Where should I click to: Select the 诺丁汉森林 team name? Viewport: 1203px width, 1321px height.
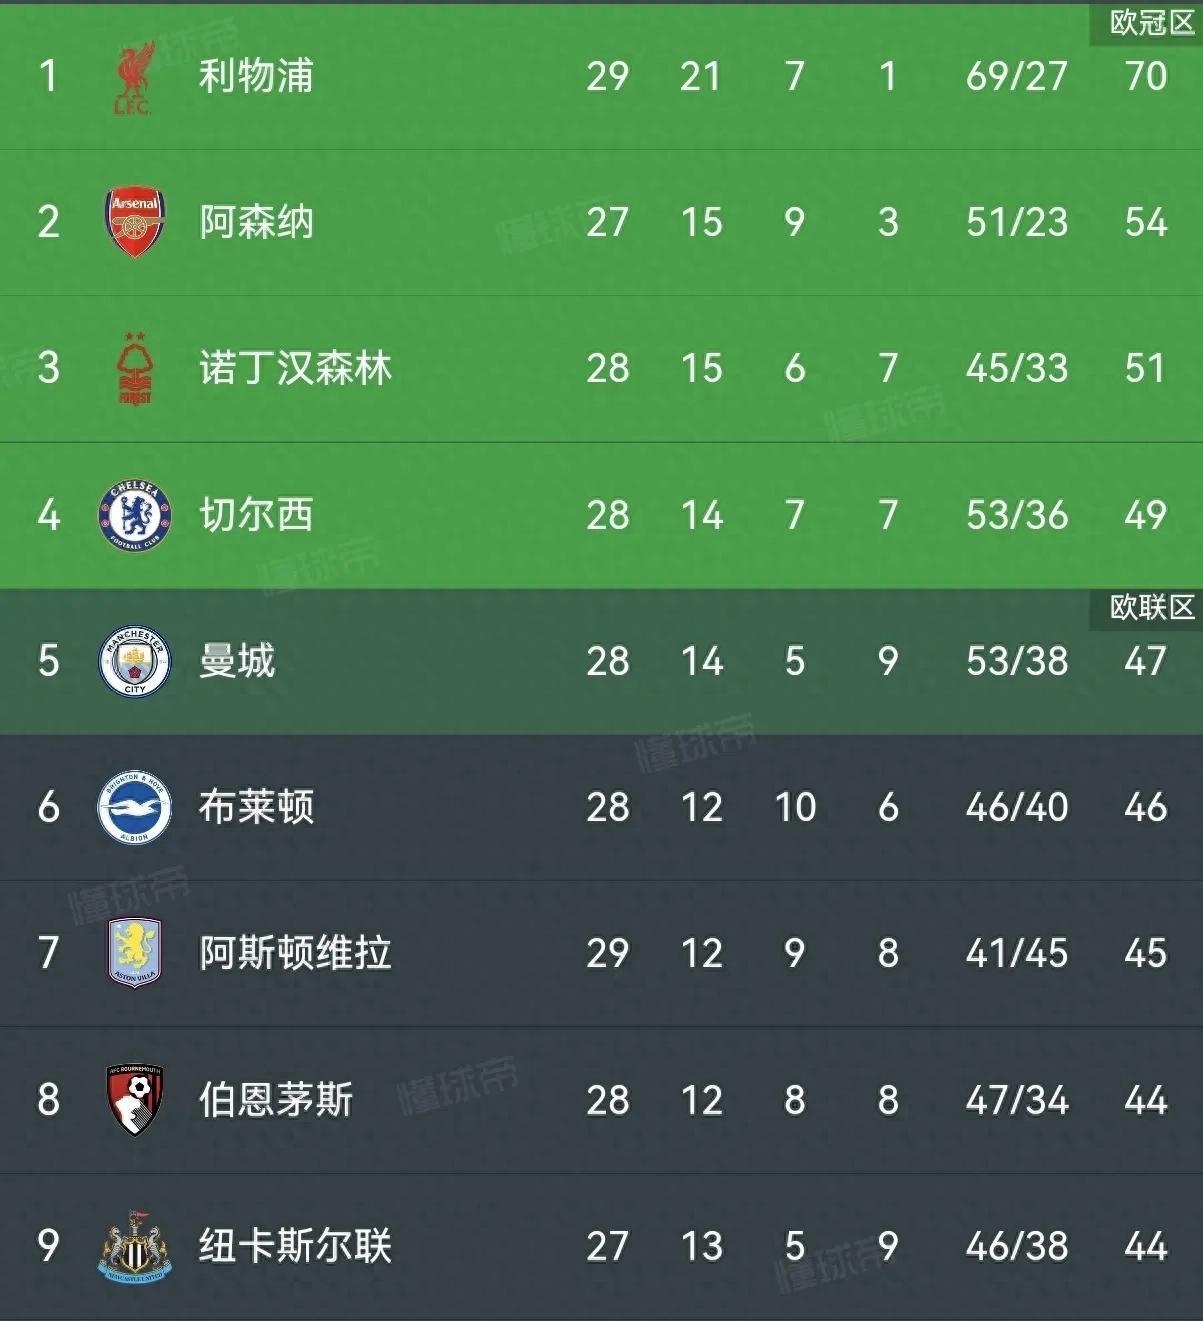click(295, 368)
